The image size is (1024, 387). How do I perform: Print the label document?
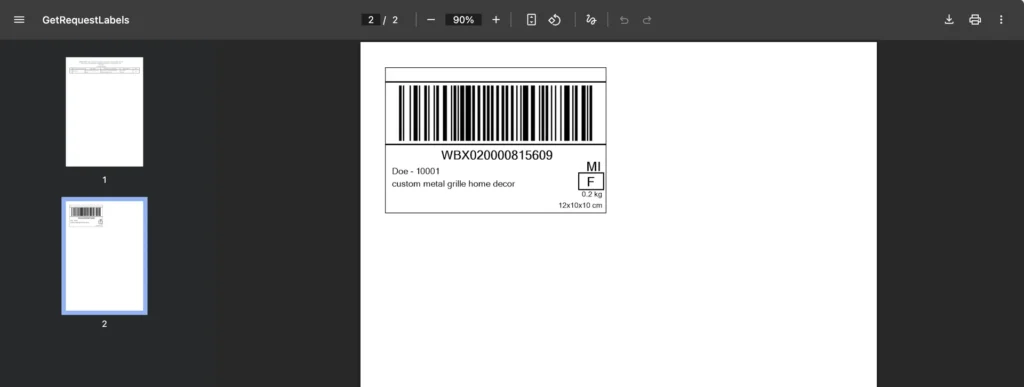(x=975, y=20)
